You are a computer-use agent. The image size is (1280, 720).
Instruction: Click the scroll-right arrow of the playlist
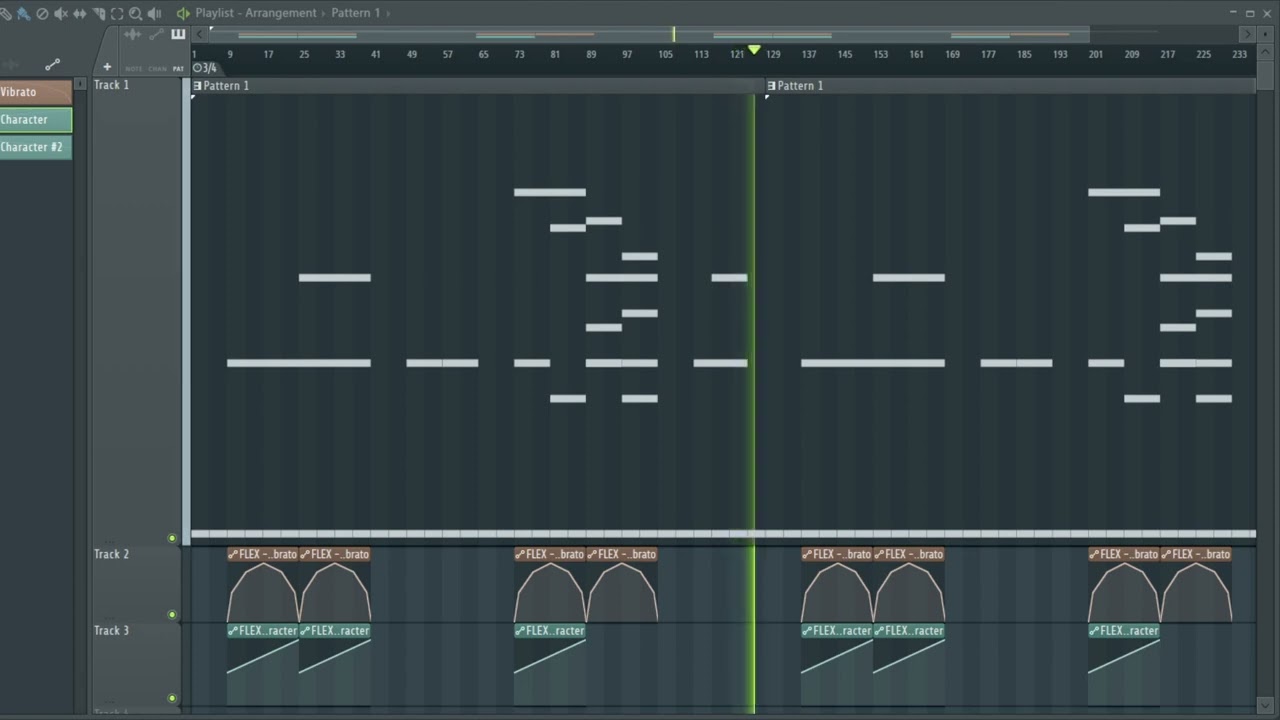1247,34
